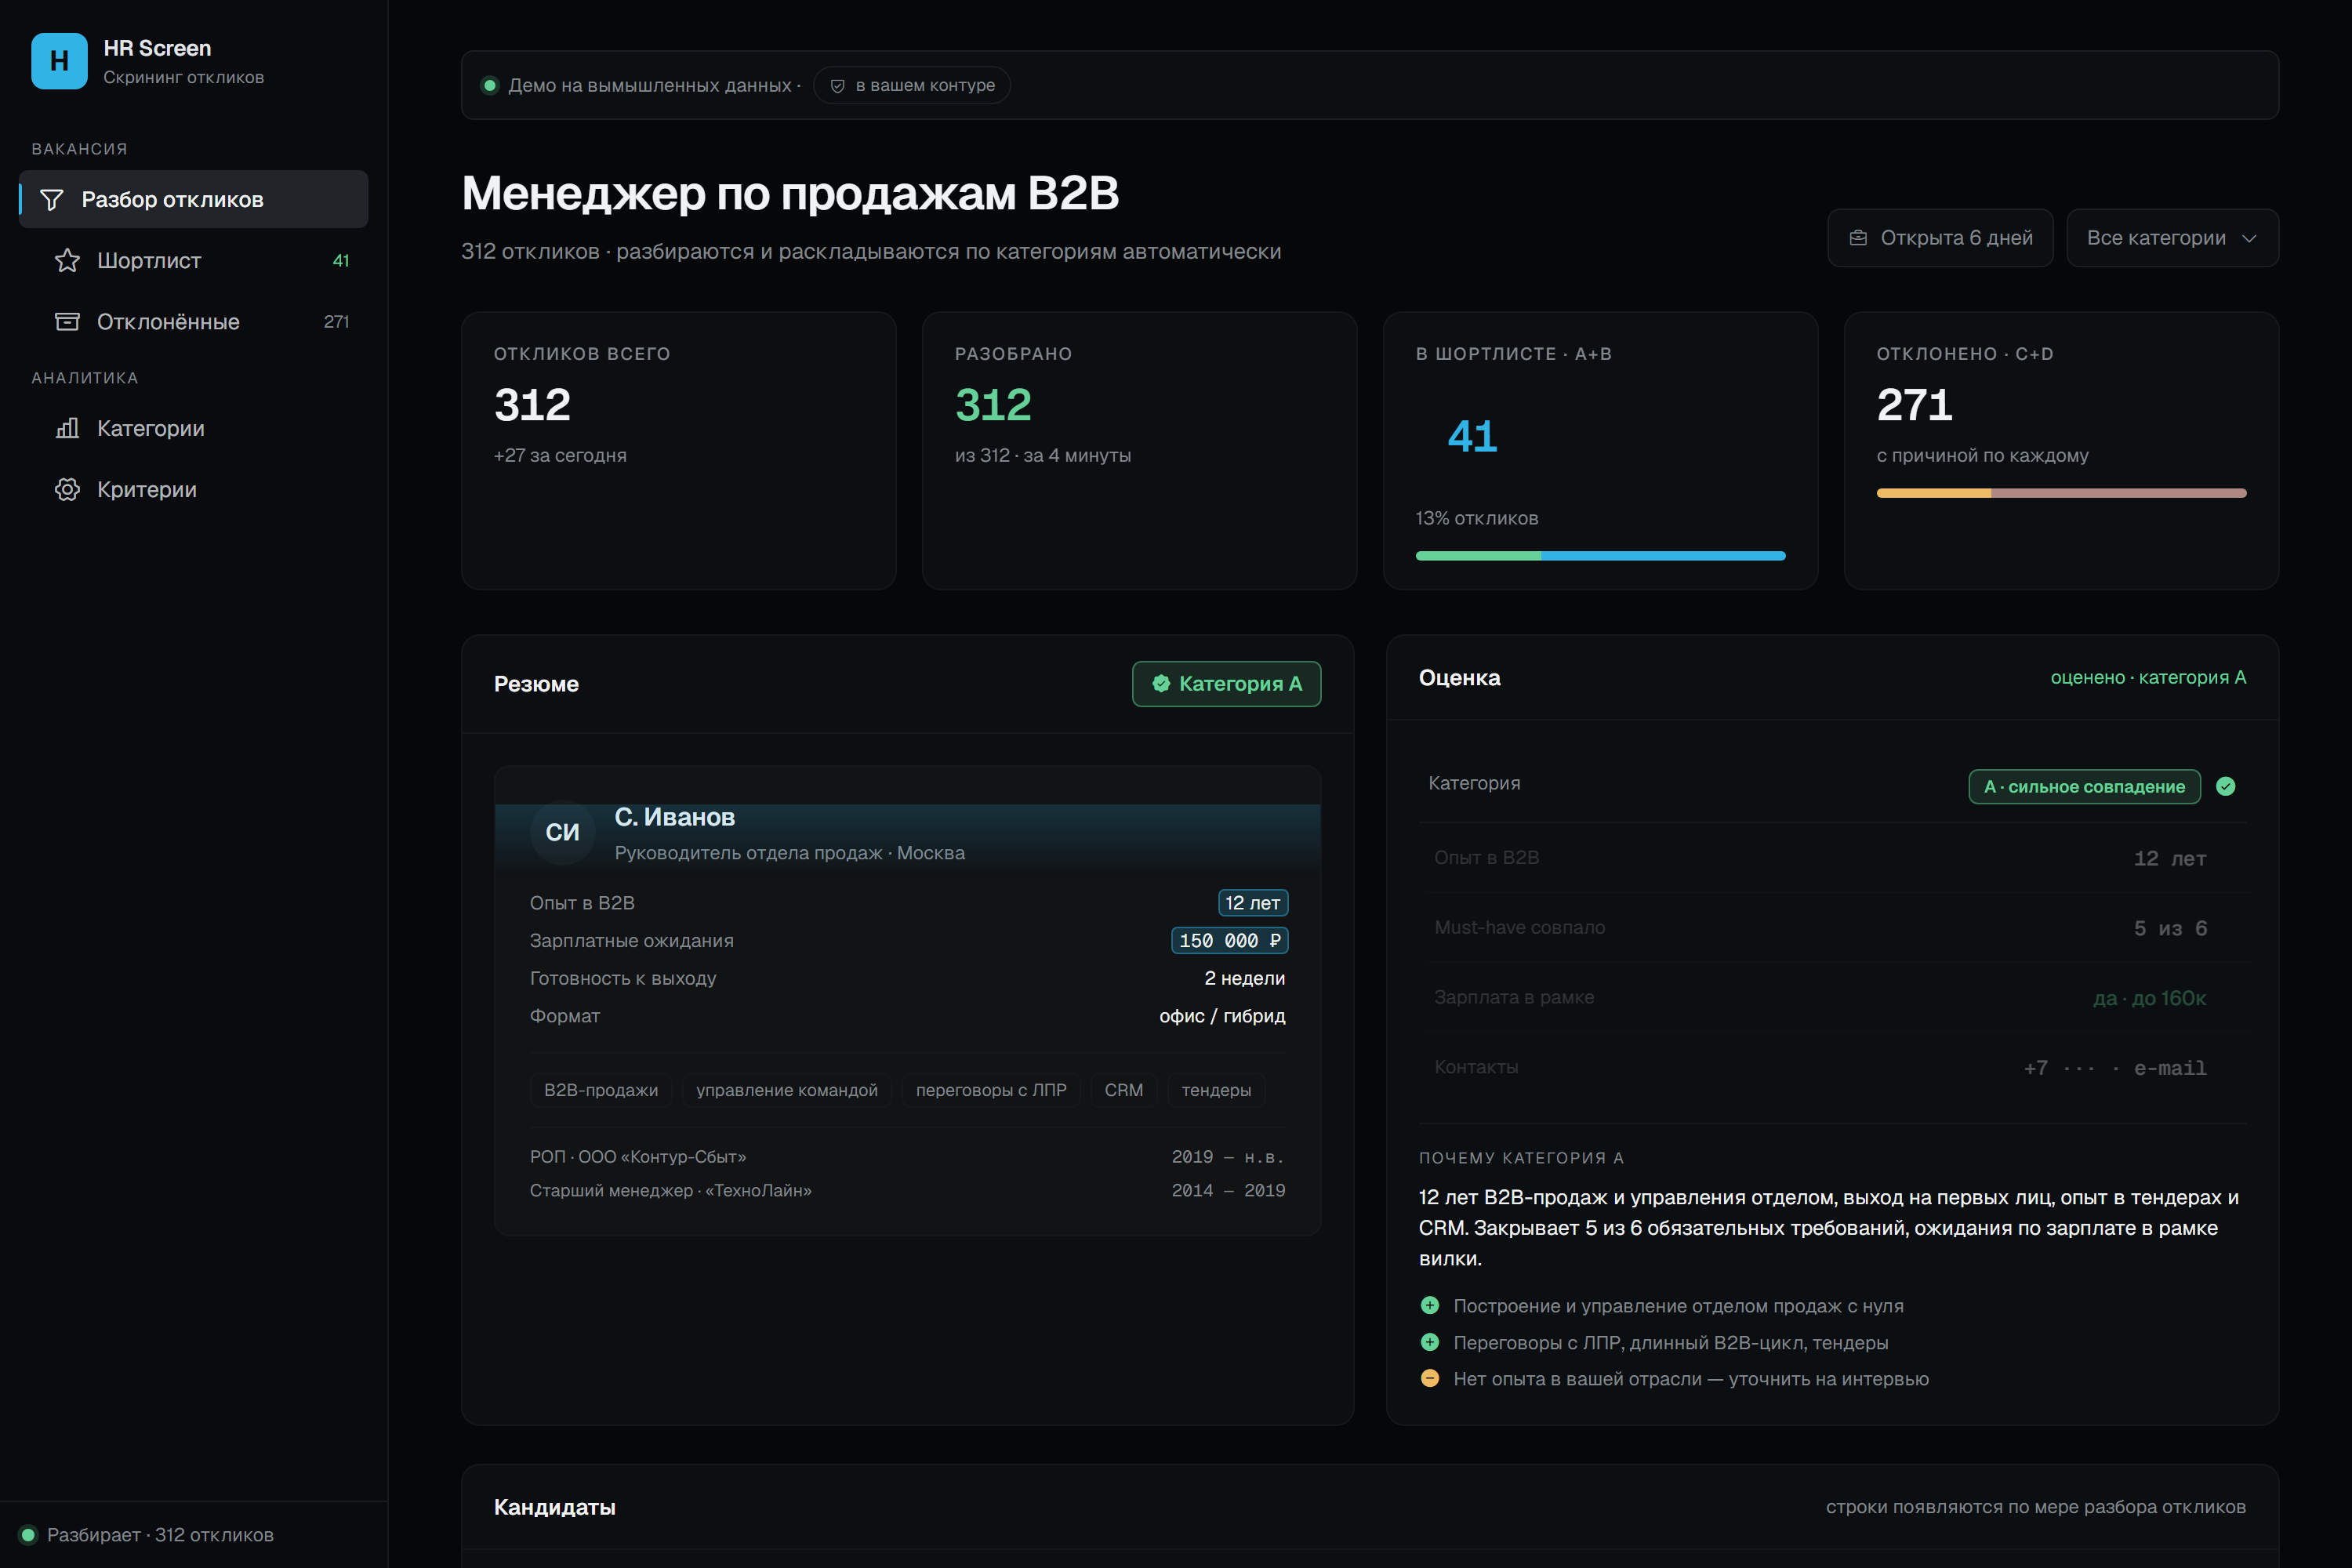Click the rejected orange-pink progress bar

[x=2061, y=493]
